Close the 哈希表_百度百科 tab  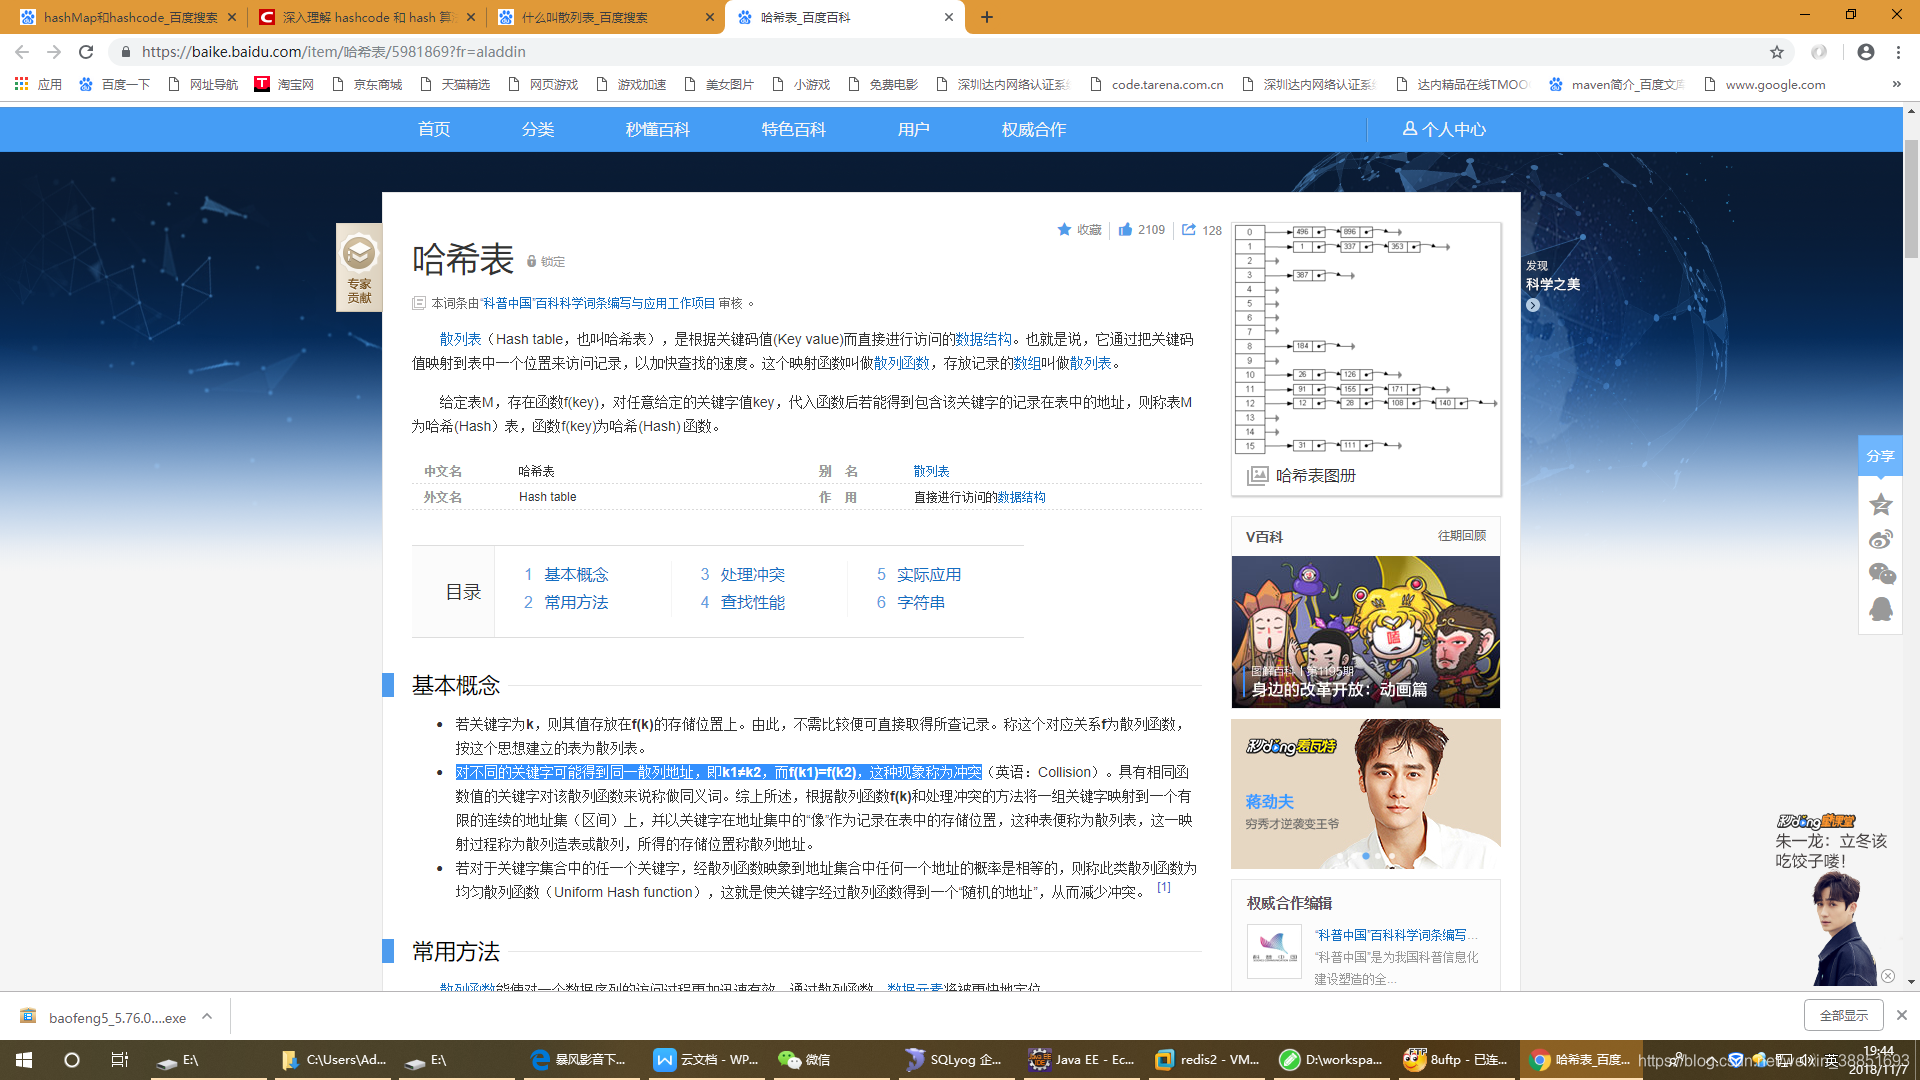pos(949,17)
